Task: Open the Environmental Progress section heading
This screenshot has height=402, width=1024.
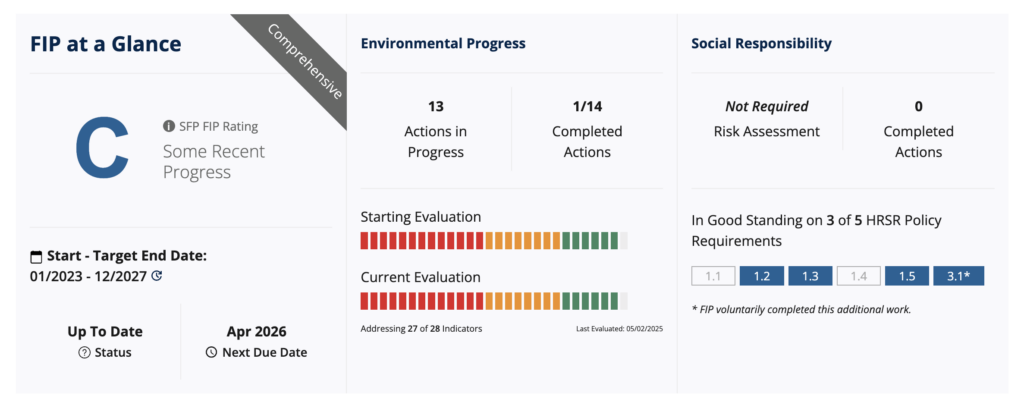Action: point(442,44)
